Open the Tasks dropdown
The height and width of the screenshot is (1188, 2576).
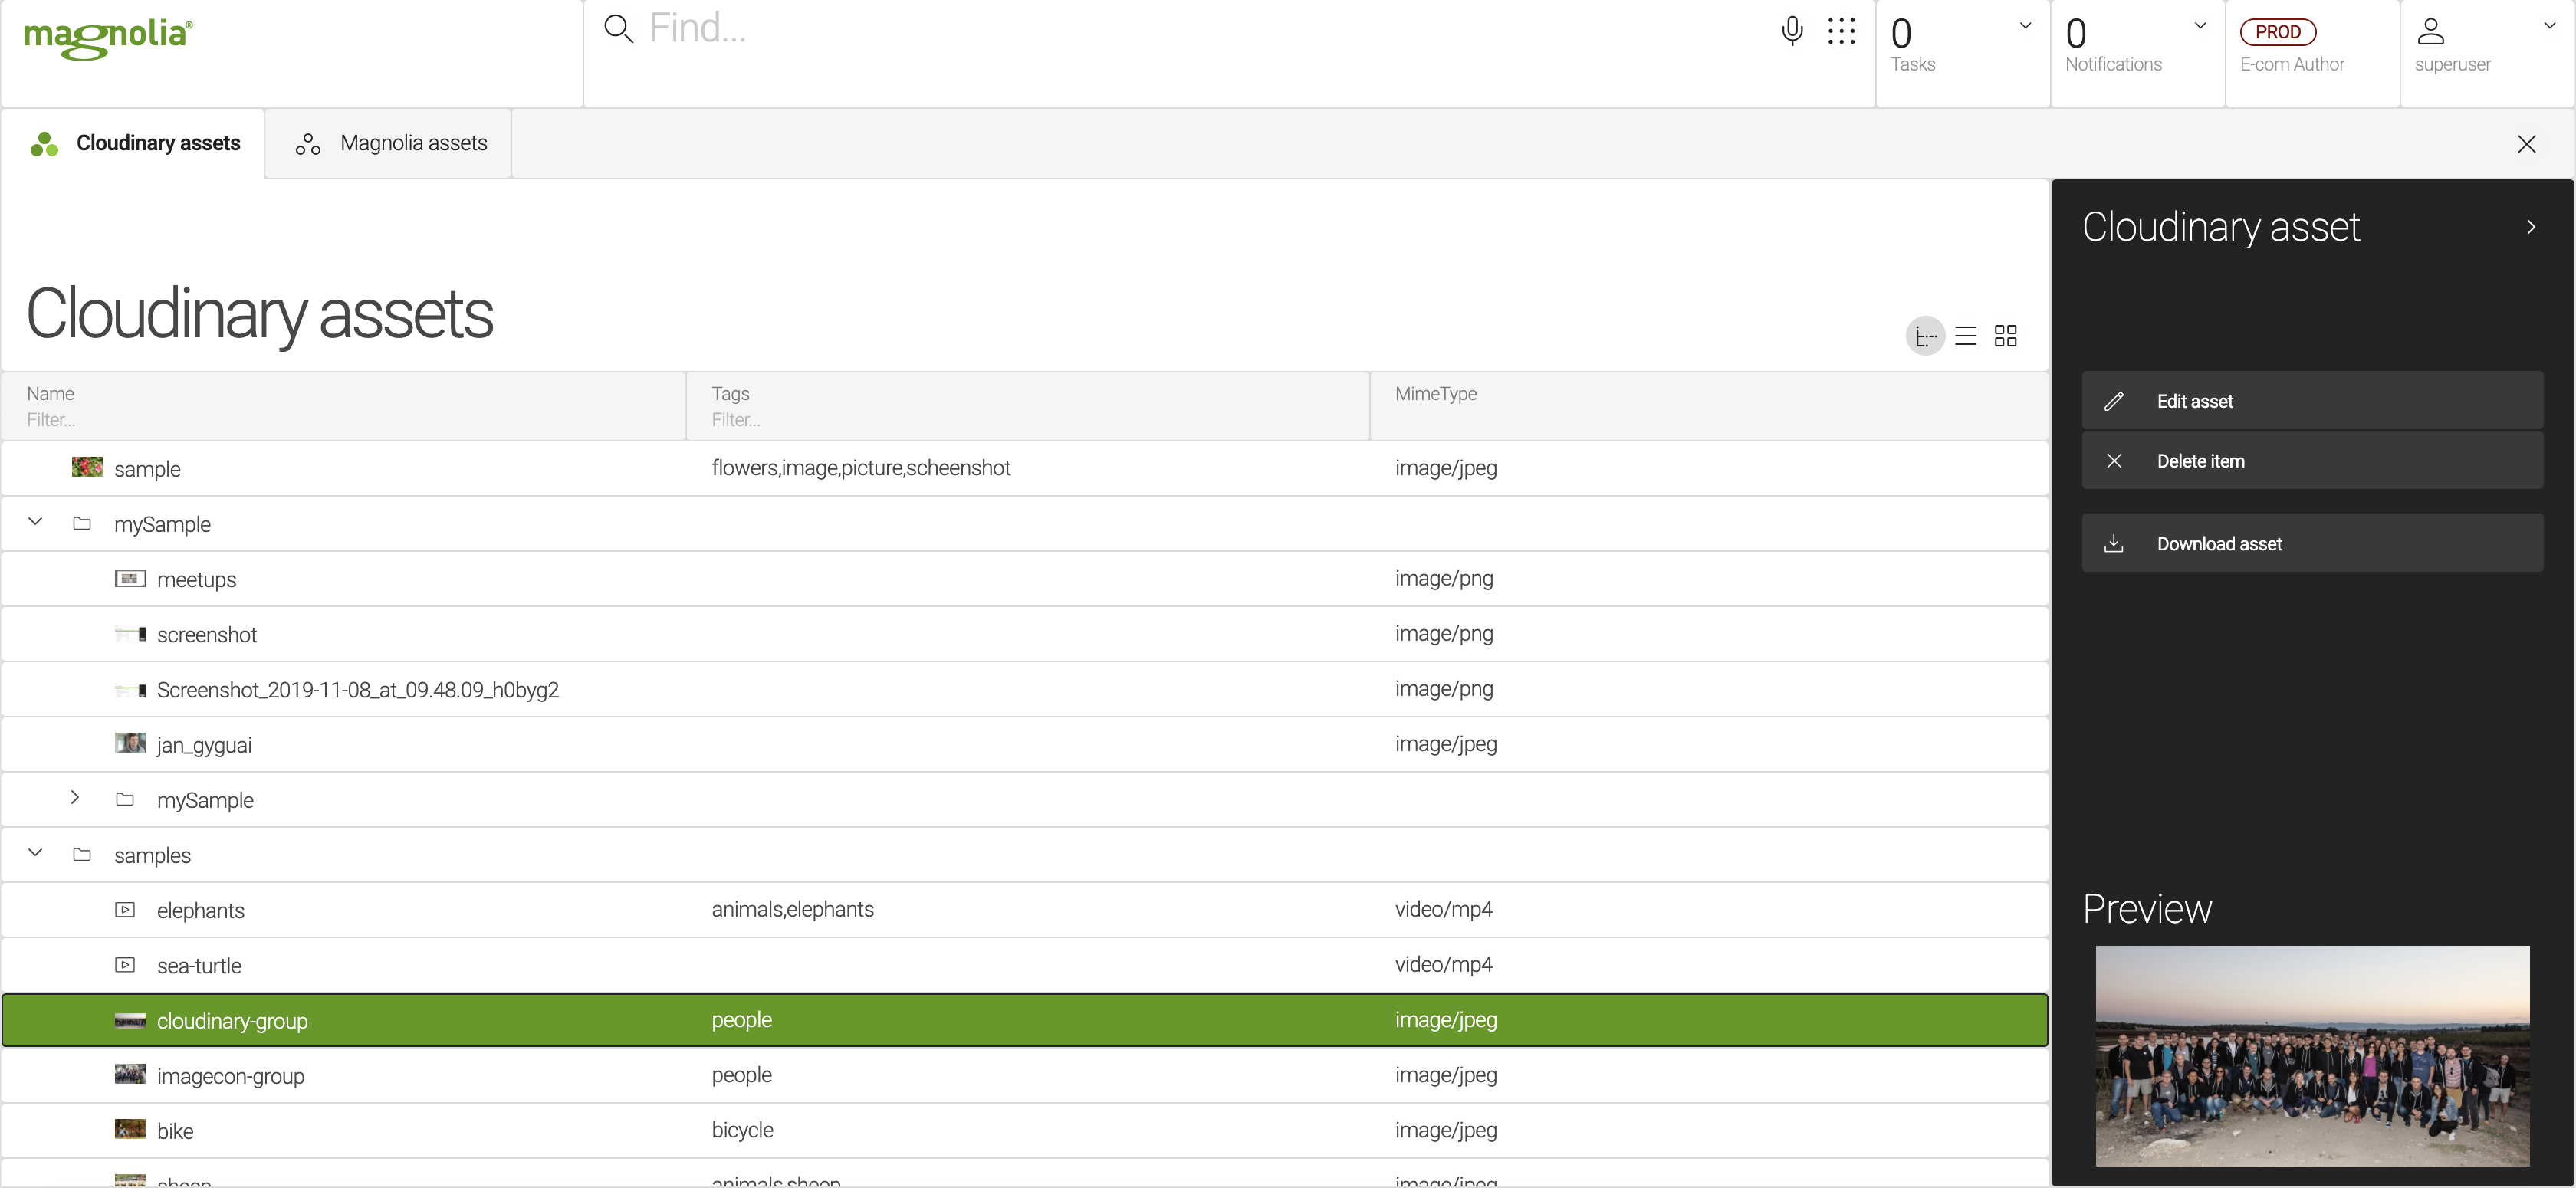(2025, 27)
